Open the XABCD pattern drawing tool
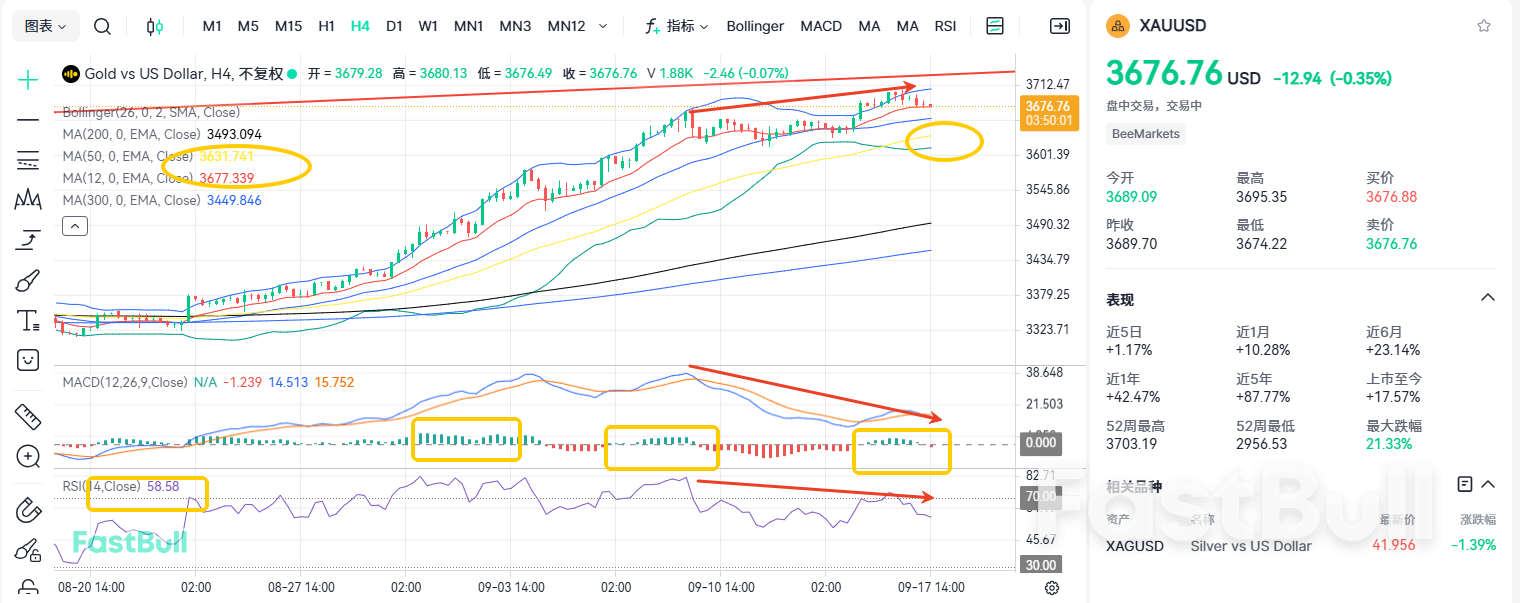Image resolution: width=1520 pixels, height=603 pixels. pos(27,199)
